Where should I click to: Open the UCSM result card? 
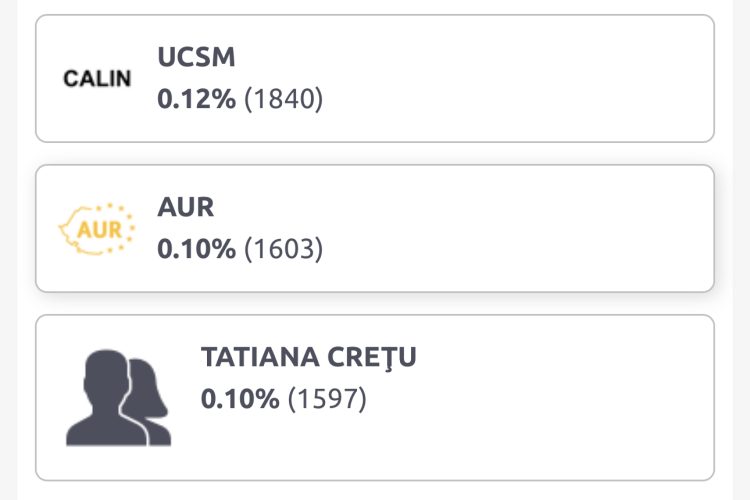coord(500,78)
